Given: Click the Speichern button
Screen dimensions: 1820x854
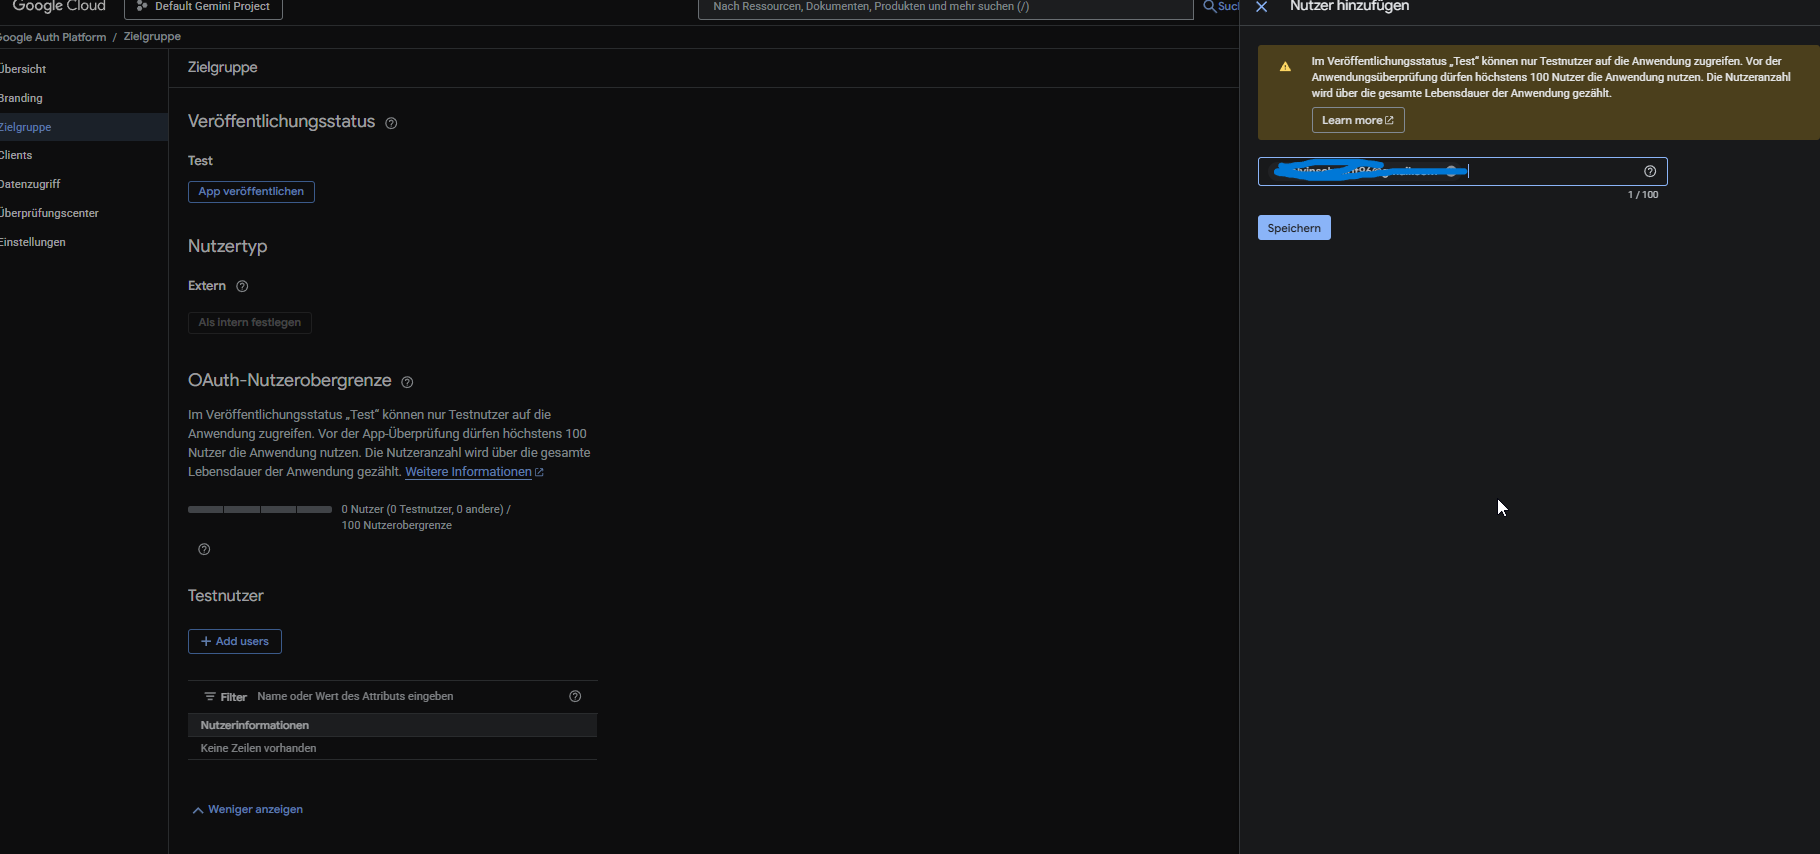Looking at the screenshot, I should click(1293, 228).
